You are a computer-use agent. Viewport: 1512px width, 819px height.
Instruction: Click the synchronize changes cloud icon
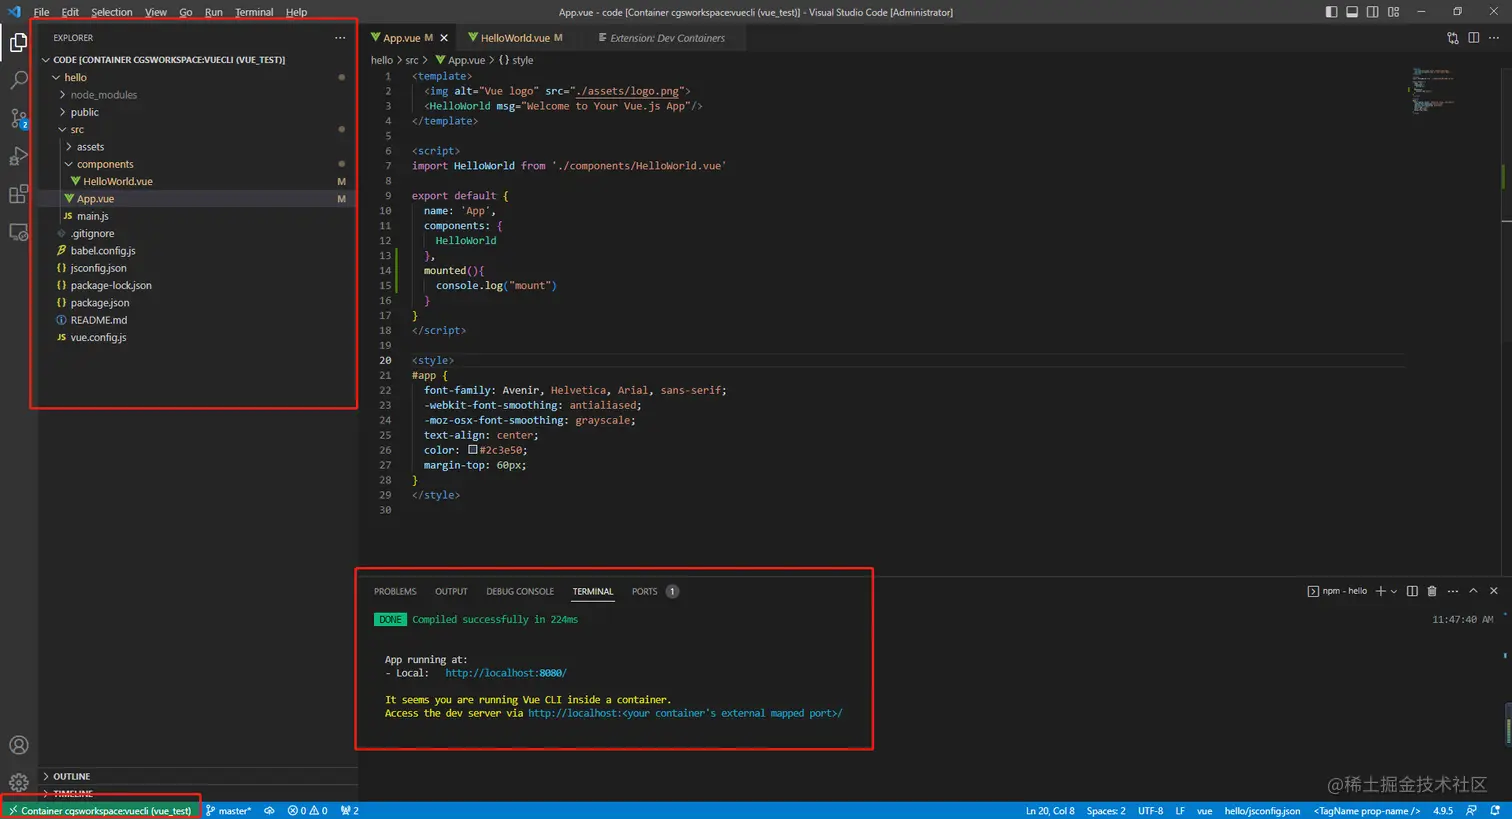[269, 810]
